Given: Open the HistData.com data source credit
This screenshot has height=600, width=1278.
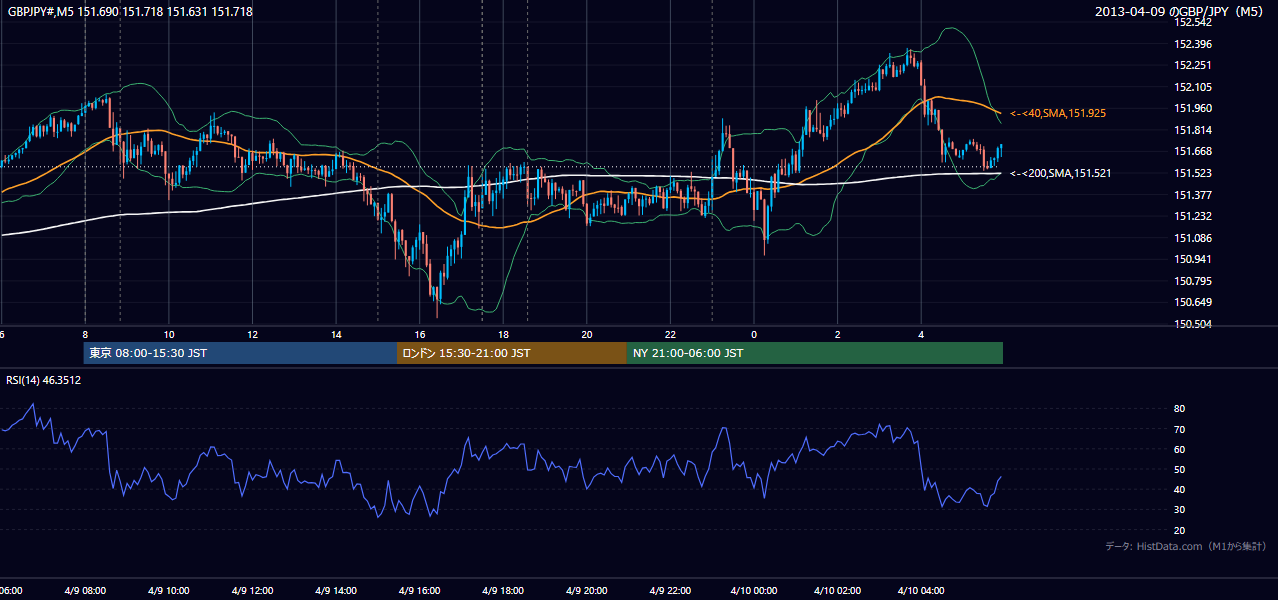Looking at the screenshot, I should click(1186, 546).
